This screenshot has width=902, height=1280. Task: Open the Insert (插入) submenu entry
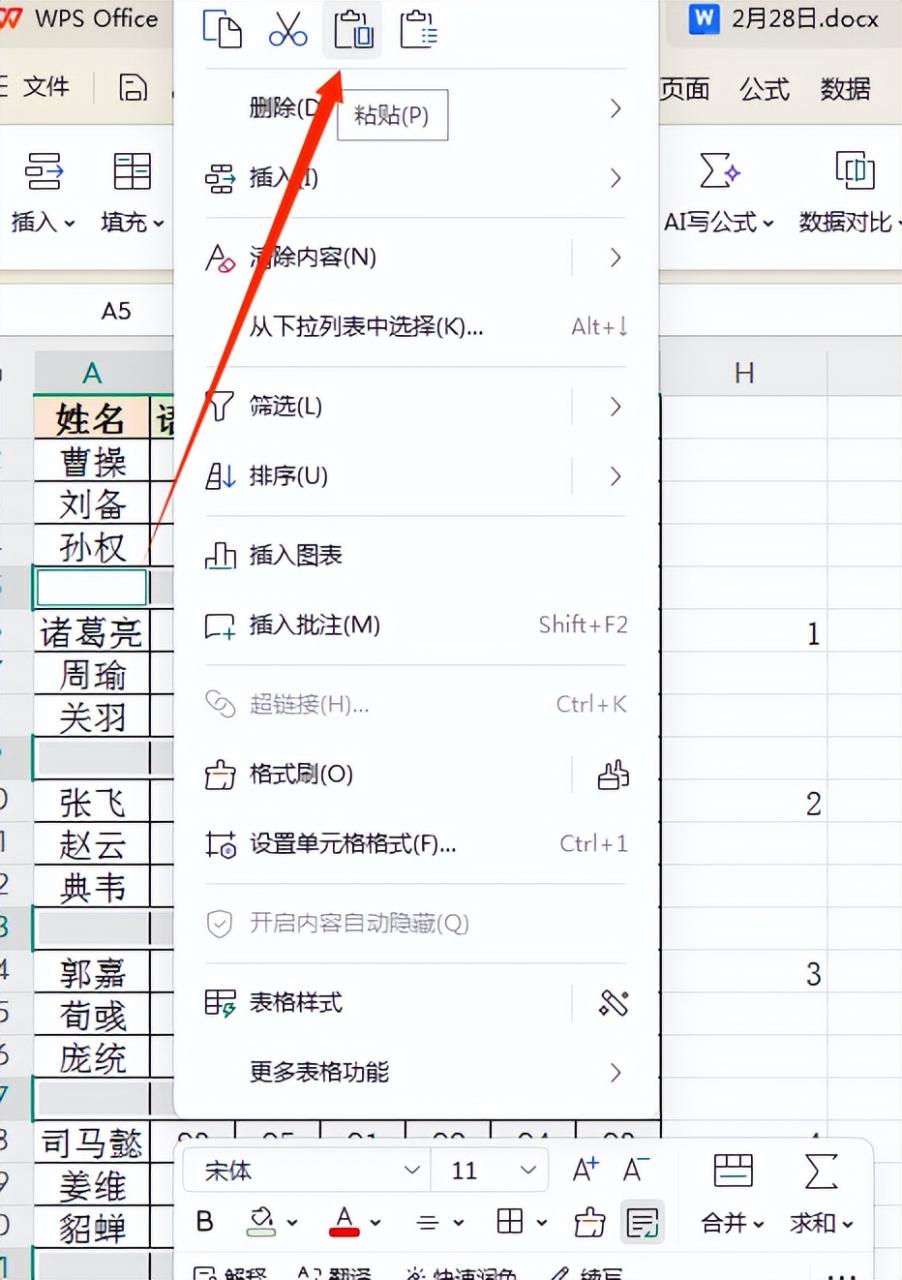(x=415, y=178)
